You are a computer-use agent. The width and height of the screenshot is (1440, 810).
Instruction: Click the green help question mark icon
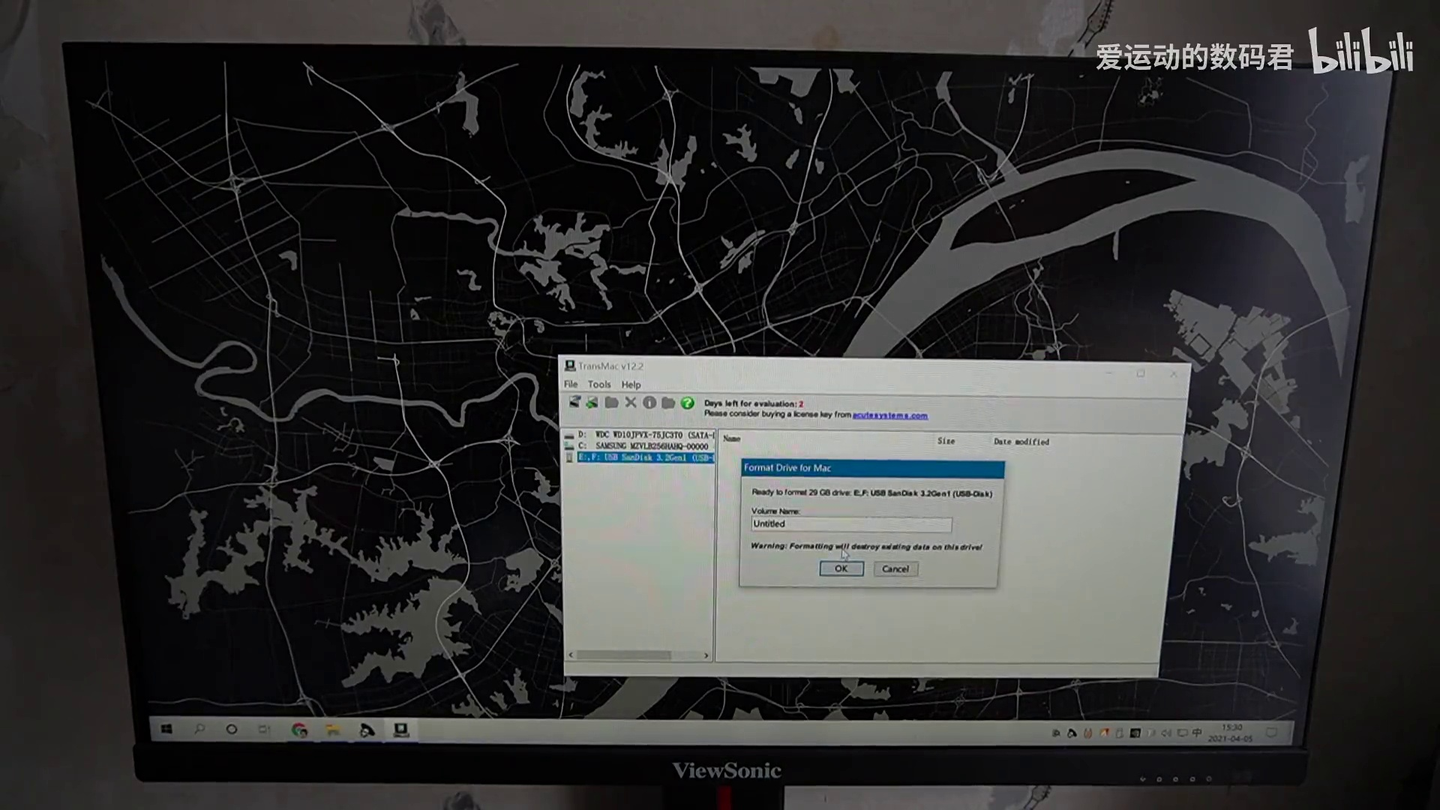687,403
